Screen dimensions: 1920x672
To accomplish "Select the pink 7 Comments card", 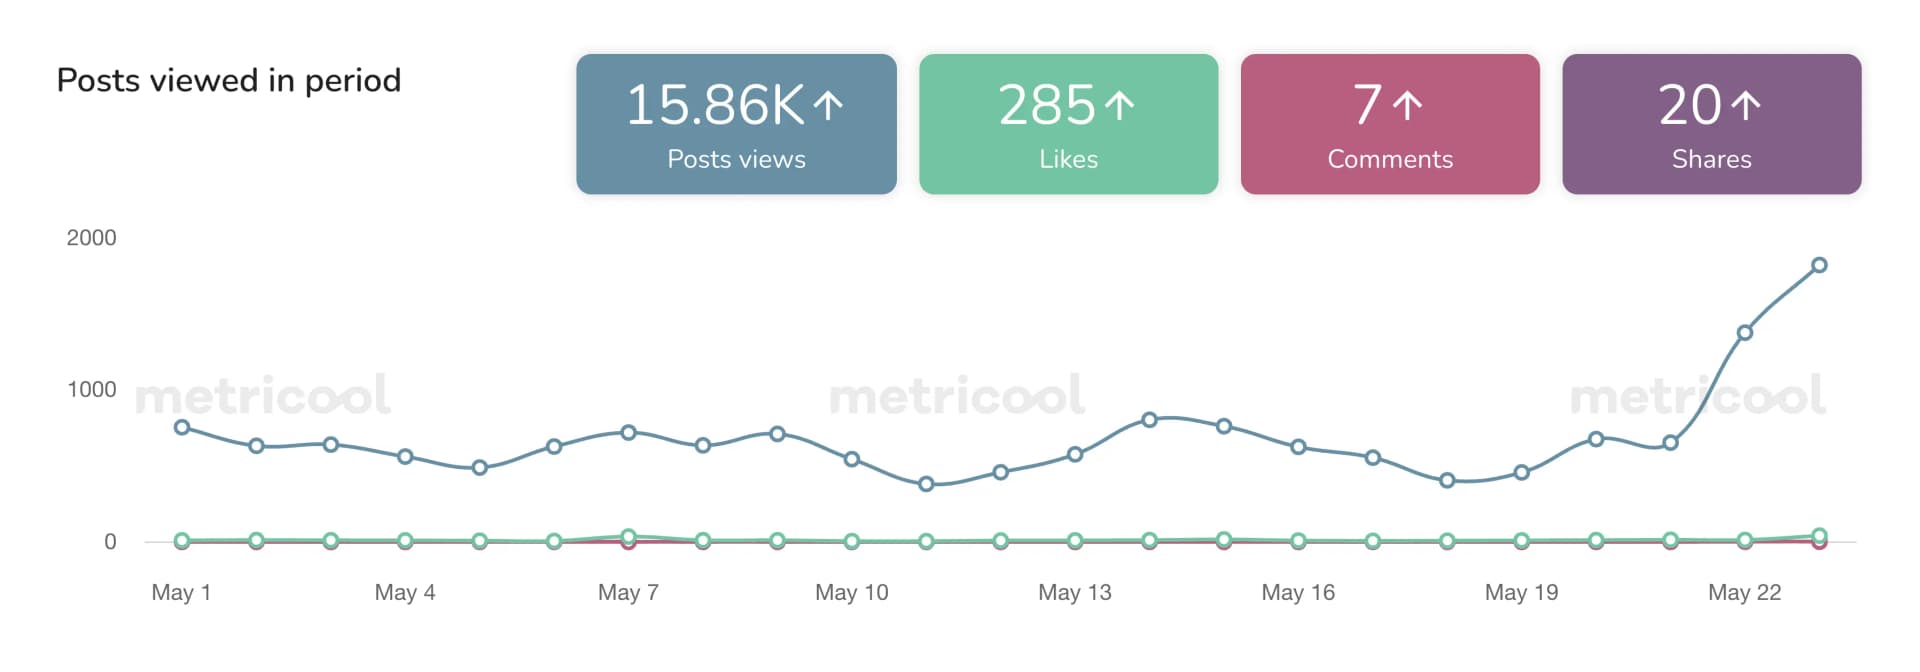I will pyautogui.click(x=1390, y=124).
